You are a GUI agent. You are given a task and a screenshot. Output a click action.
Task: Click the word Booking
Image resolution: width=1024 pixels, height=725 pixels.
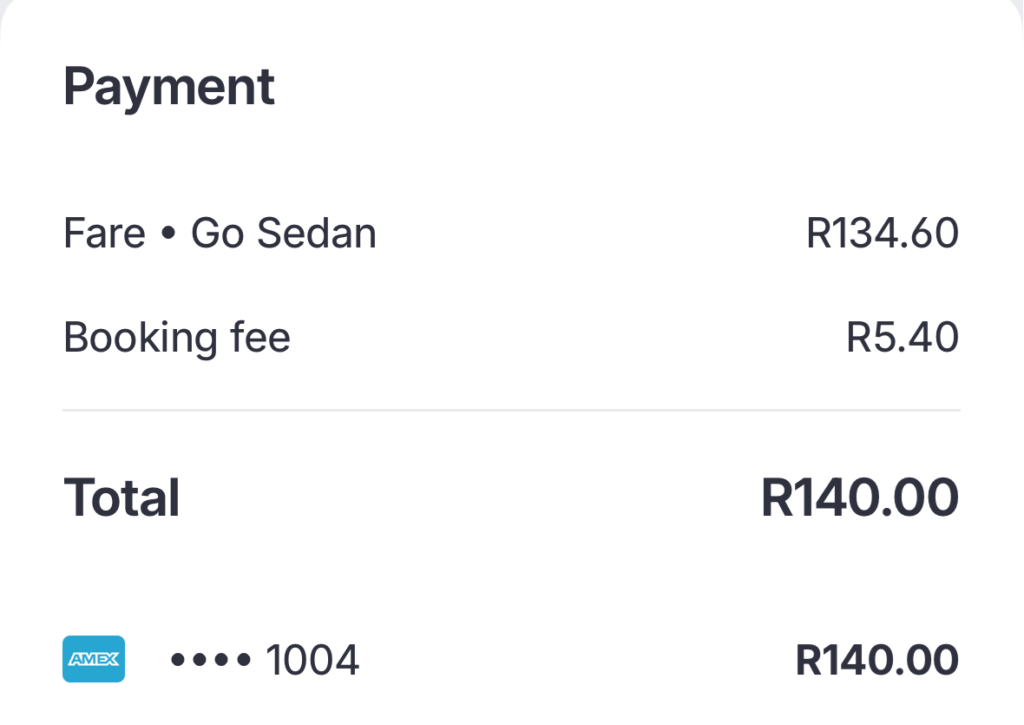click(x=140, y=338)
